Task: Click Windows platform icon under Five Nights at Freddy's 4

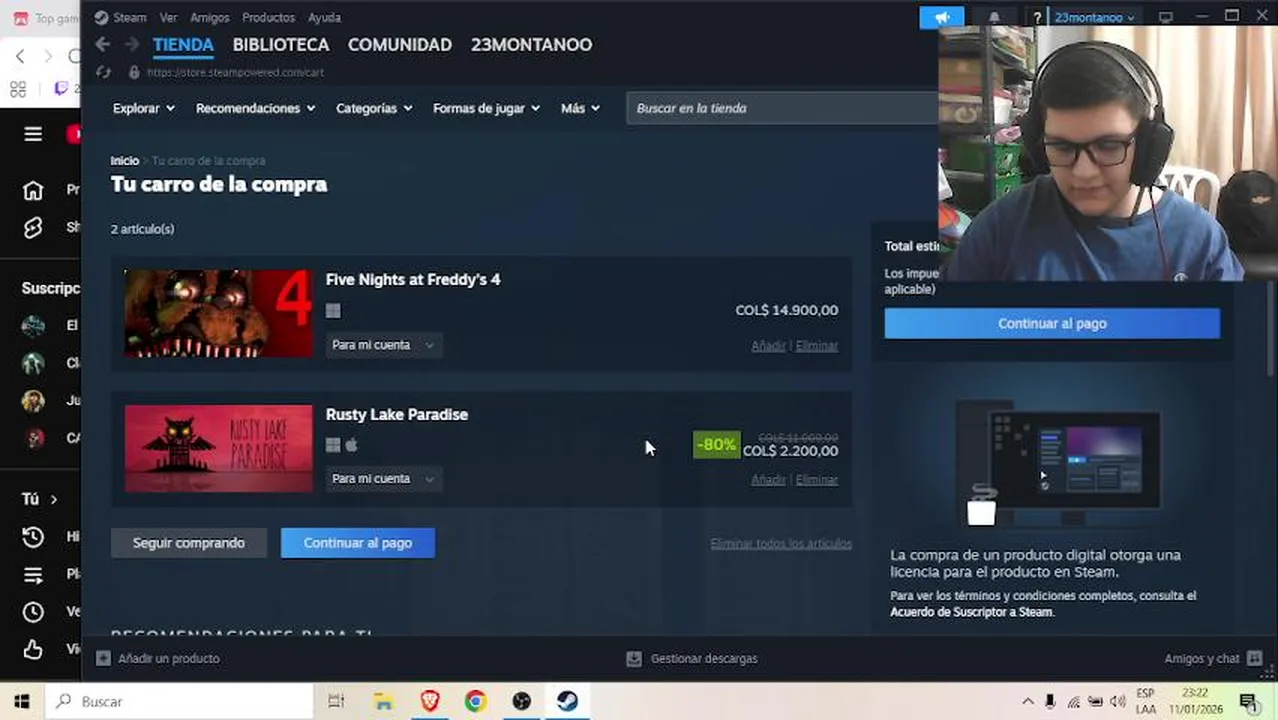Action: tap(333, 311)
